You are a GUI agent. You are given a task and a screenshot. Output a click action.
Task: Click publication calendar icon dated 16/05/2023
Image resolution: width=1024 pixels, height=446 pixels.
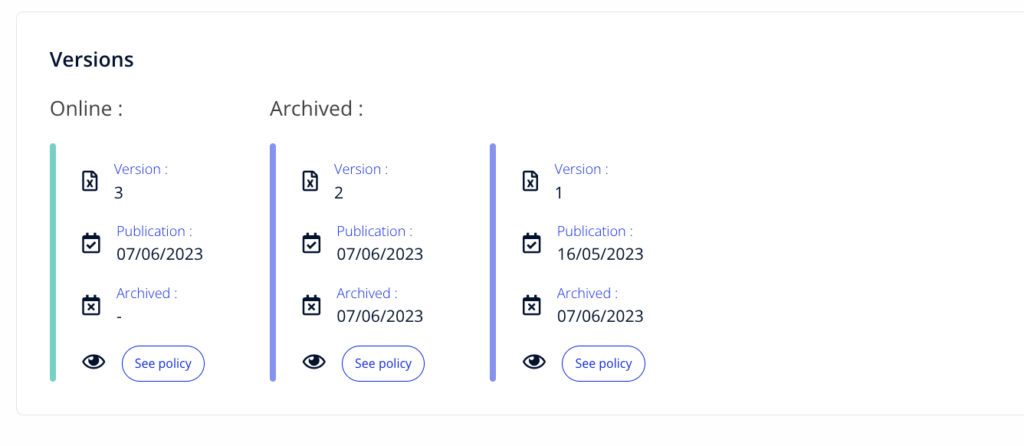pyautogui.click(x=532, y=243)
